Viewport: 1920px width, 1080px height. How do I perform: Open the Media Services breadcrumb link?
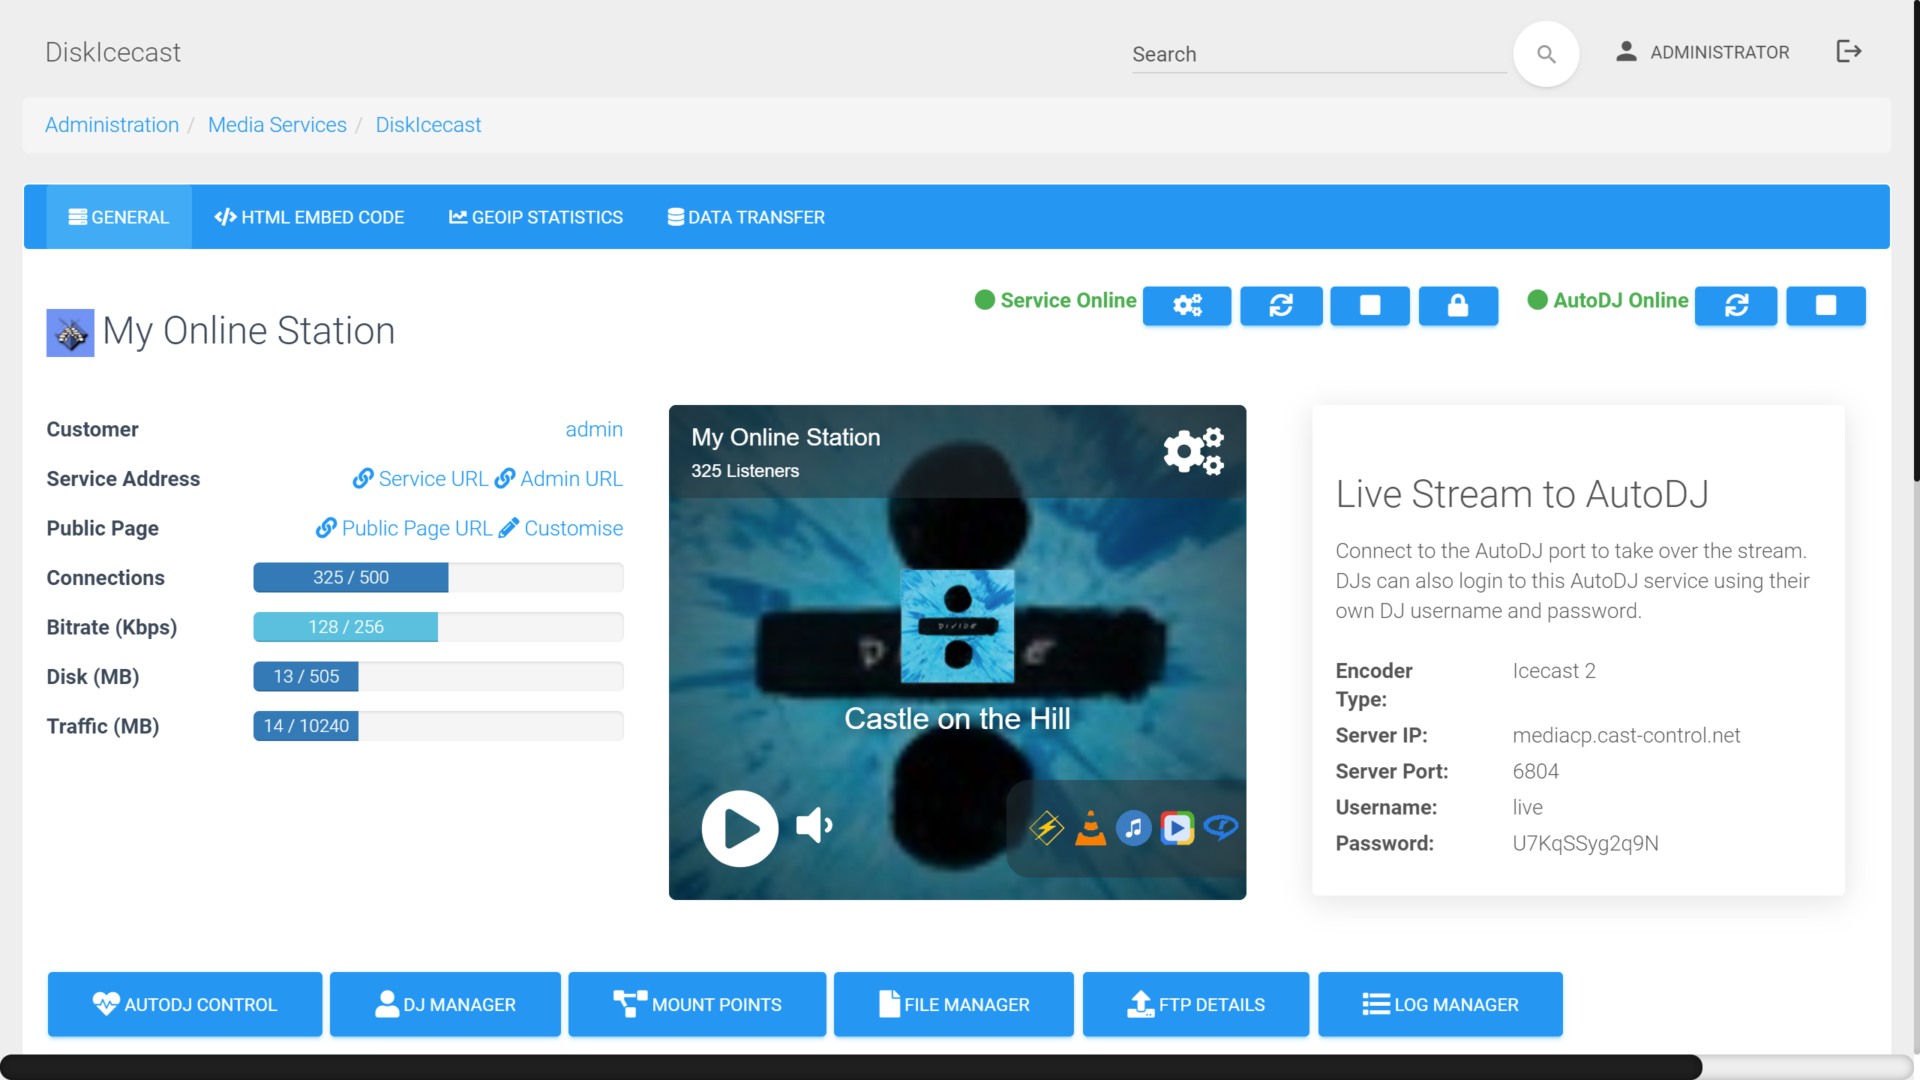277,125
